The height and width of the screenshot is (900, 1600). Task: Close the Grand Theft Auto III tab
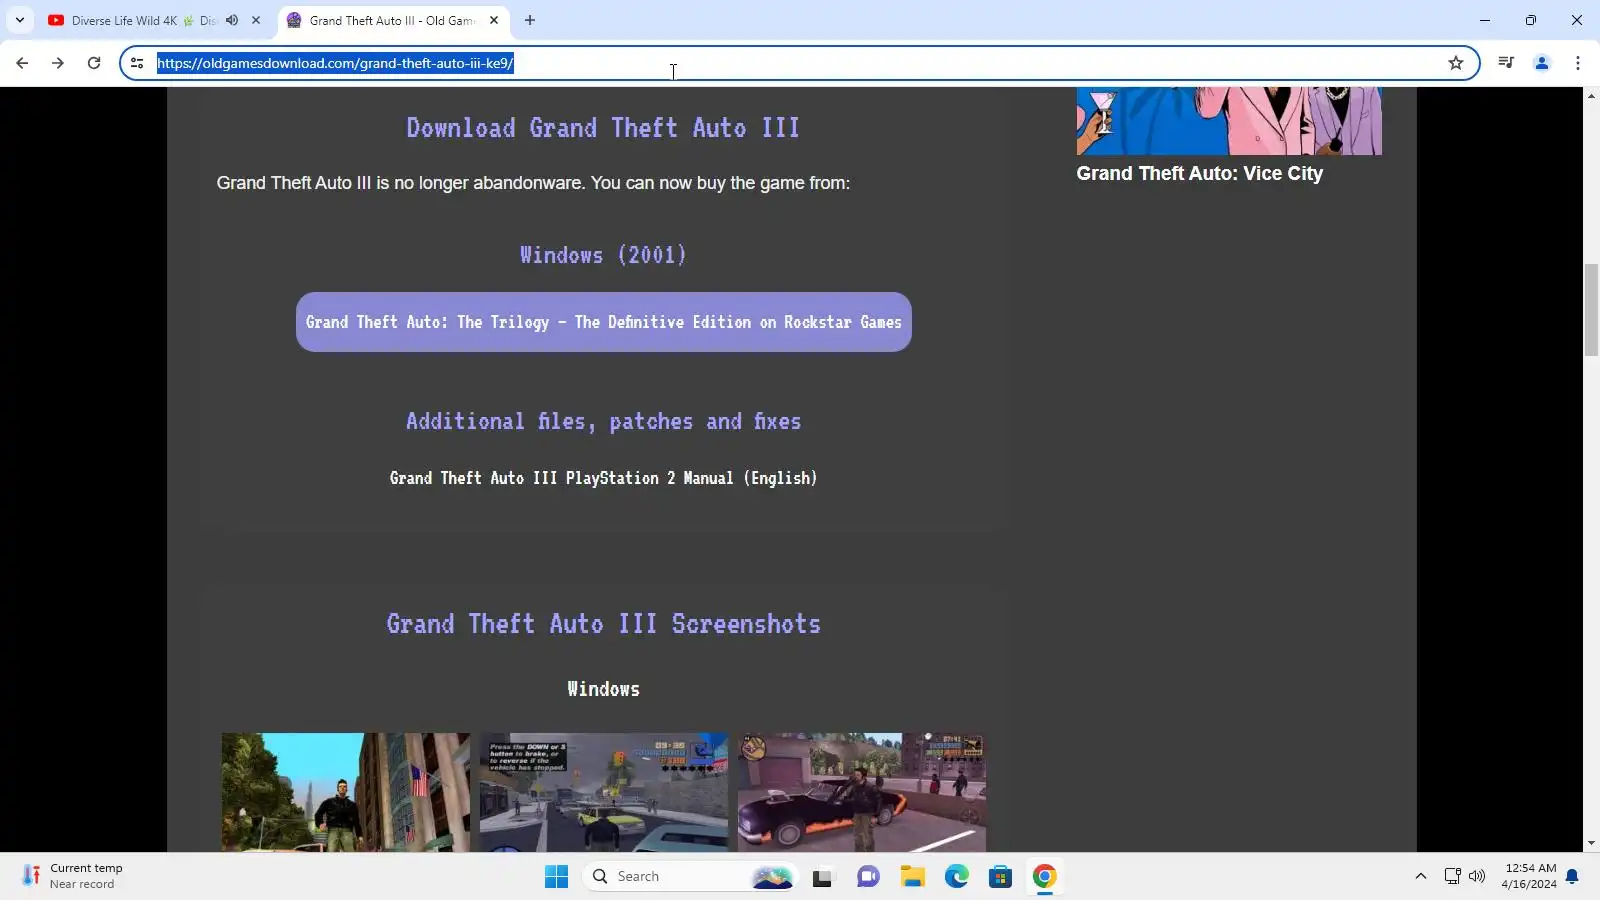(x=494, y=20)
